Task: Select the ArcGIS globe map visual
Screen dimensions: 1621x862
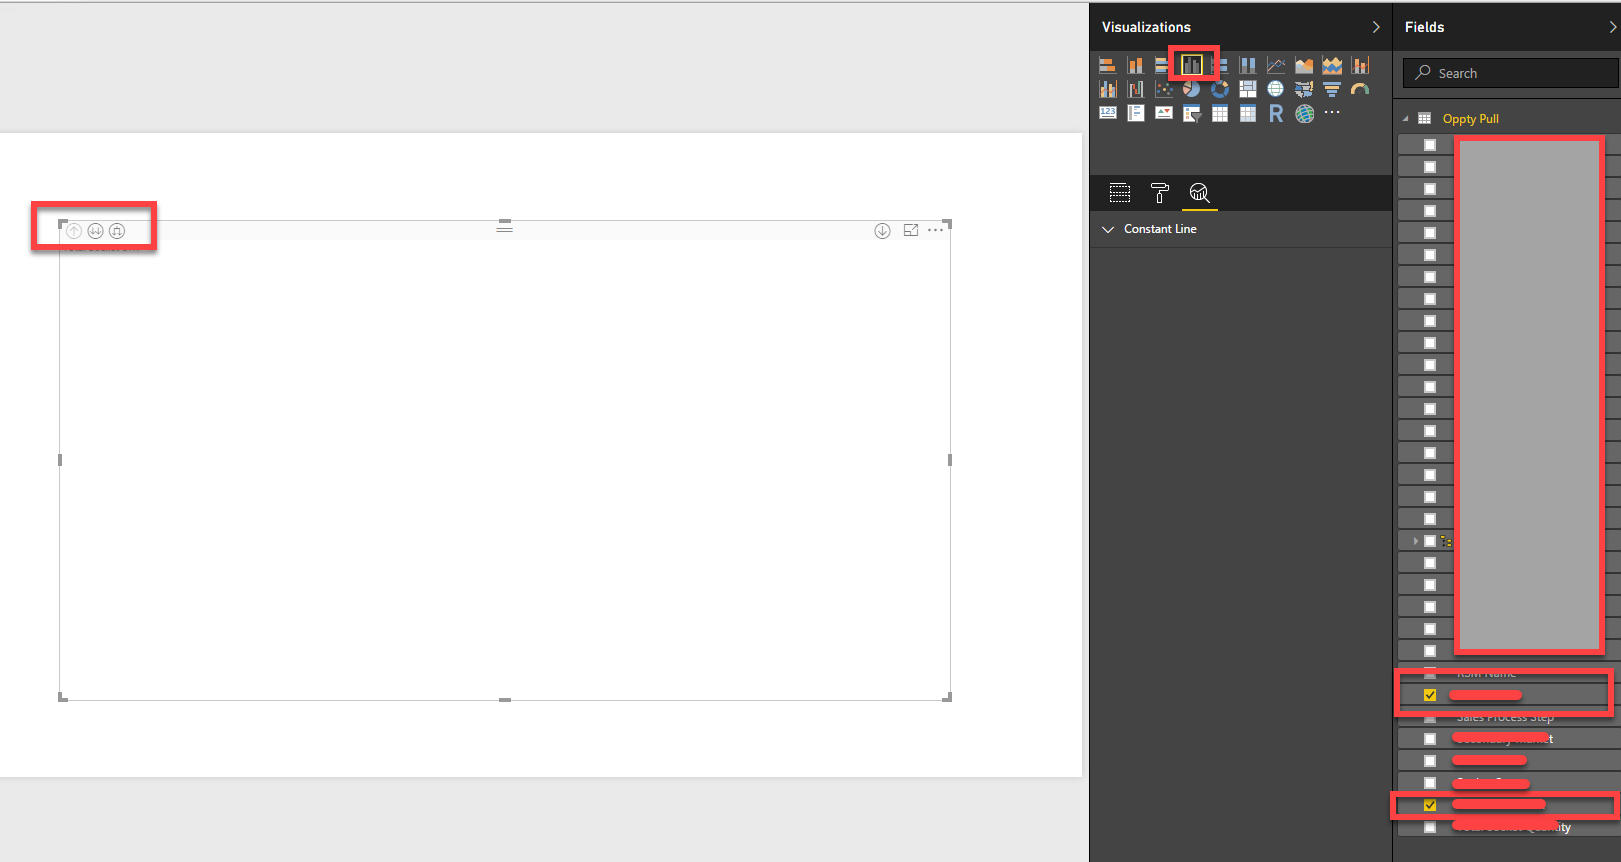Action: [x=1304, y=113]
